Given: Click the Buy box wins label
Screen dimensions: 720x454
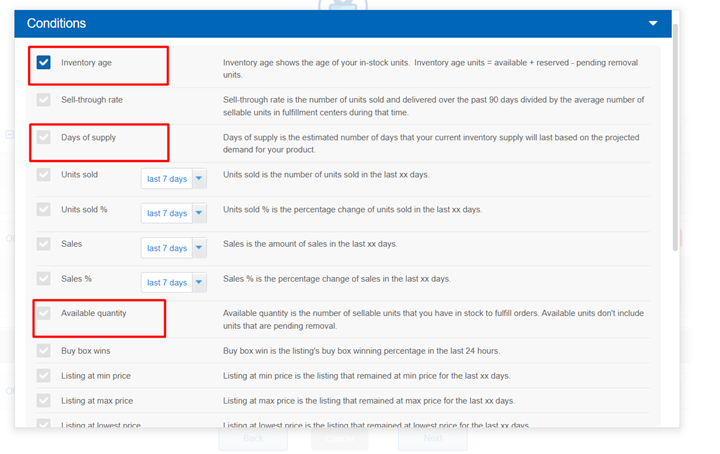Looking at the screenshot, I should click(x=86, y=351).
